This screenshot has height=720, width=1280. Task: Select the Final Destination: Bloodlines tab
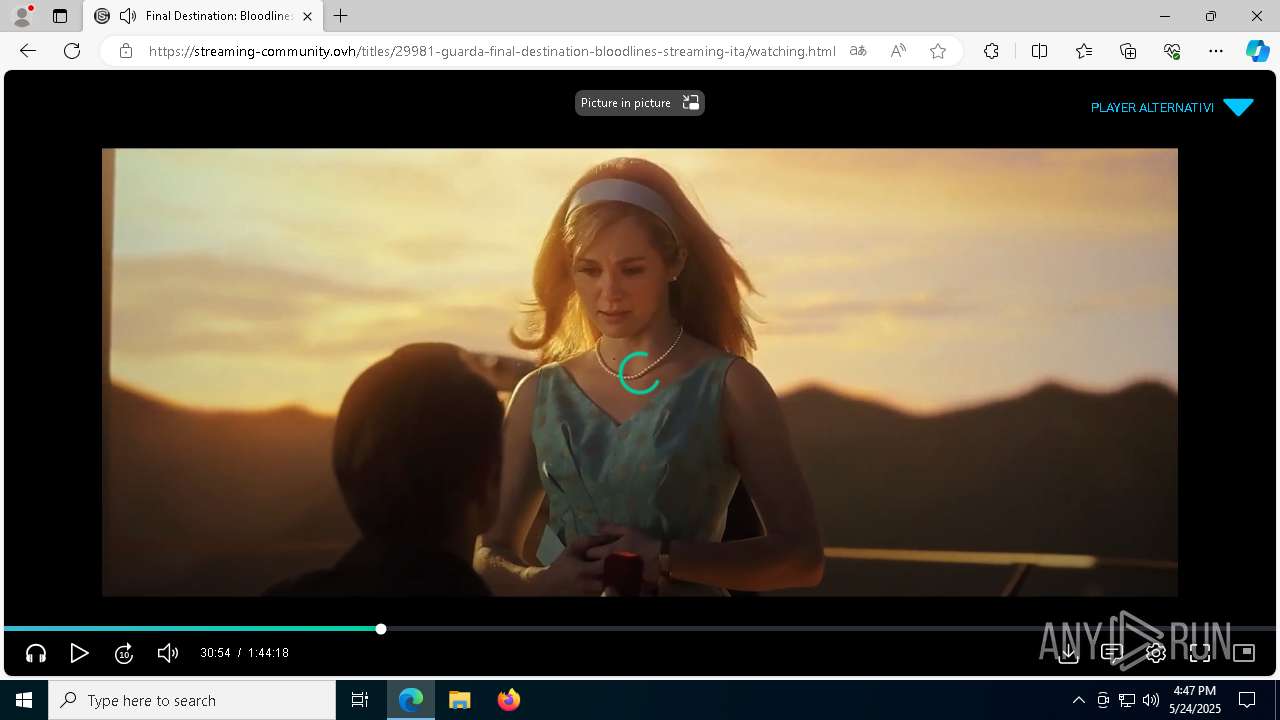coord(203,16)
